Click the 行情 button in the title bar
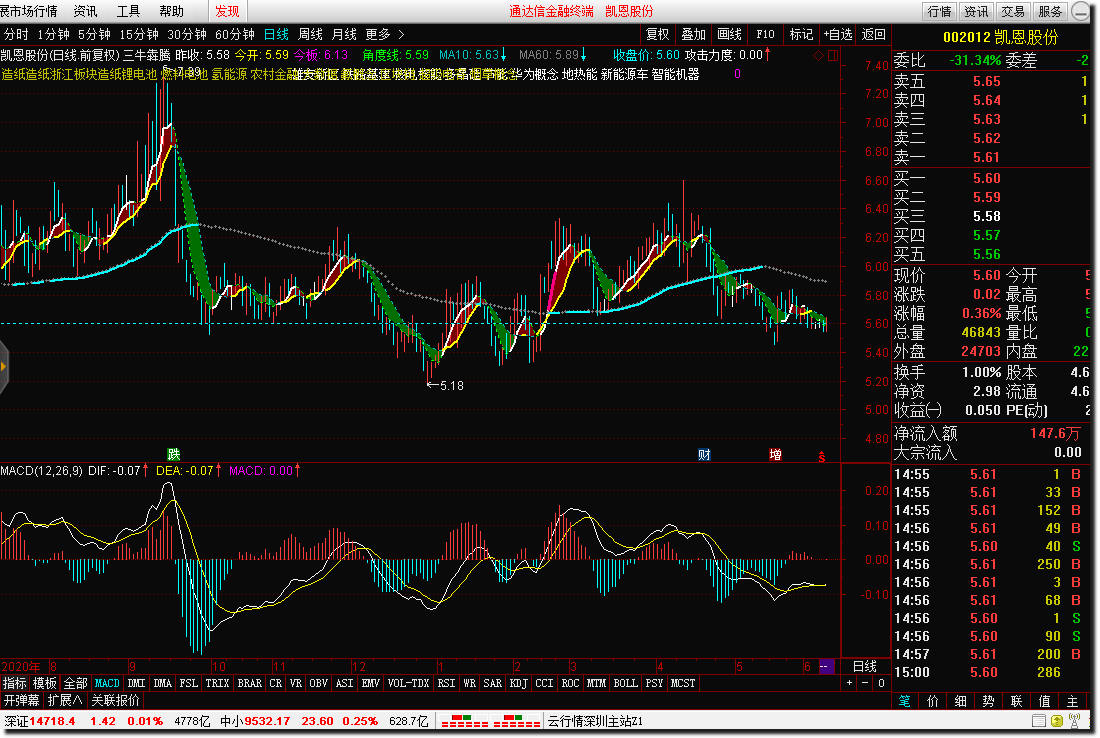 [x=939, y=11]
